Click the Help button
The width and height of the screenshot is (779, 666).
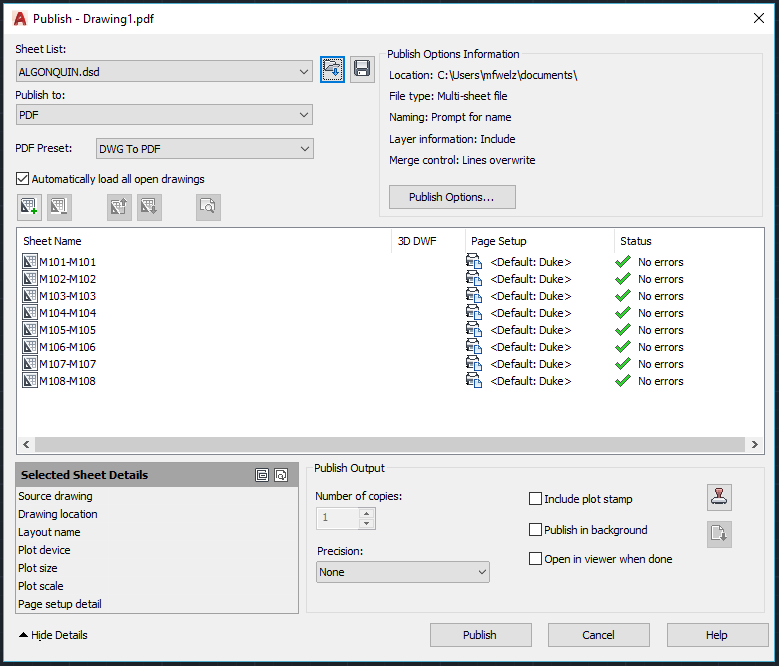coord(717,635)
